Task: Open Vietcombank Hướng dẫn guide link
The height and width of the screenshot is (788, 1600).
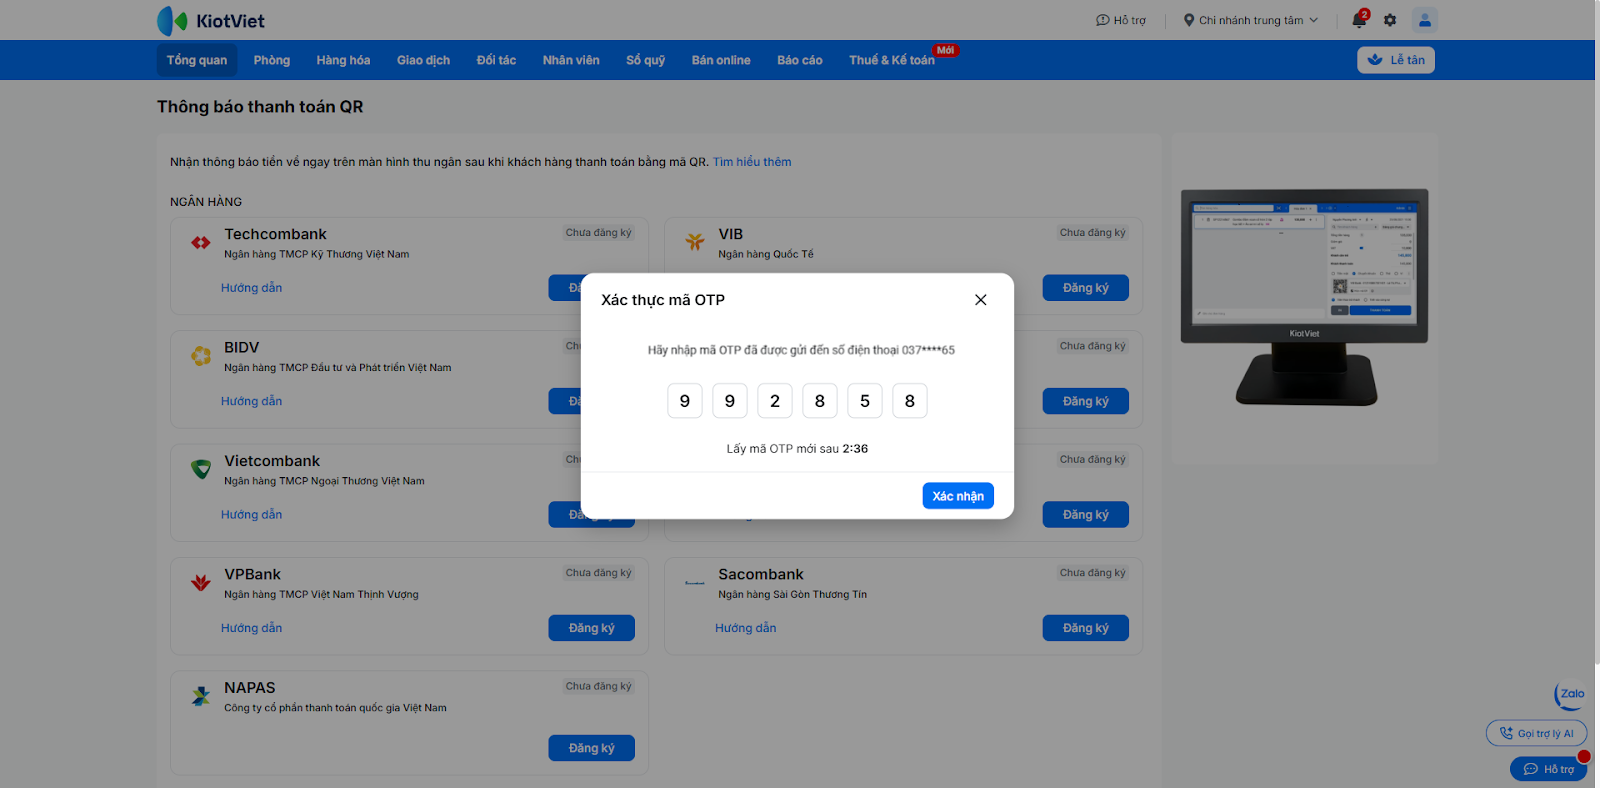Action: coord(252,515)
